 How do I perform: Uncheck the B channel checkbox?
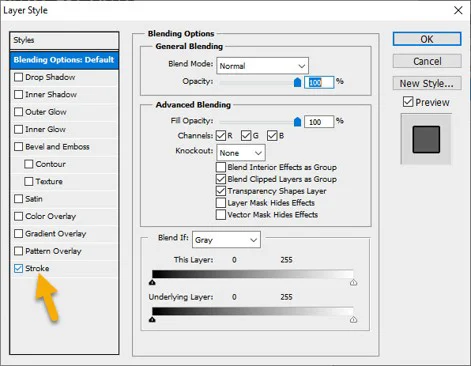click(272, 136)
